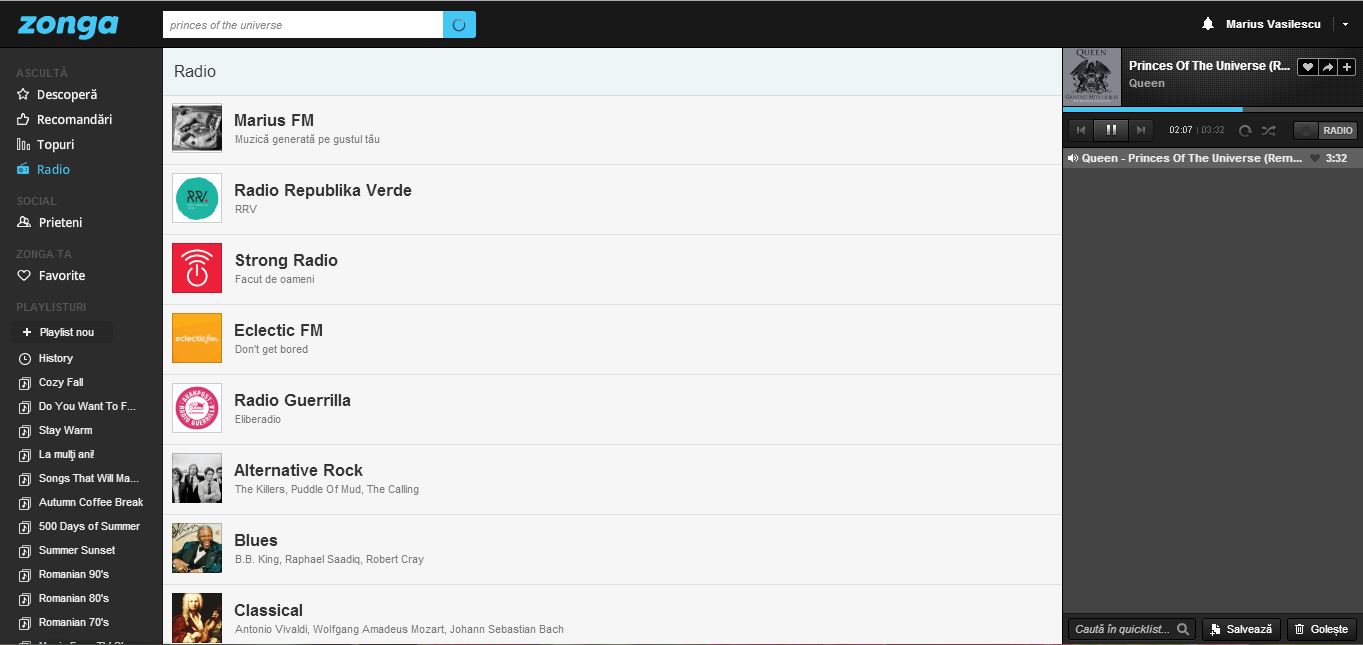Click the Radio Republika Verde logo
This screenshot has height=645, width=1363.
[197, 198]
